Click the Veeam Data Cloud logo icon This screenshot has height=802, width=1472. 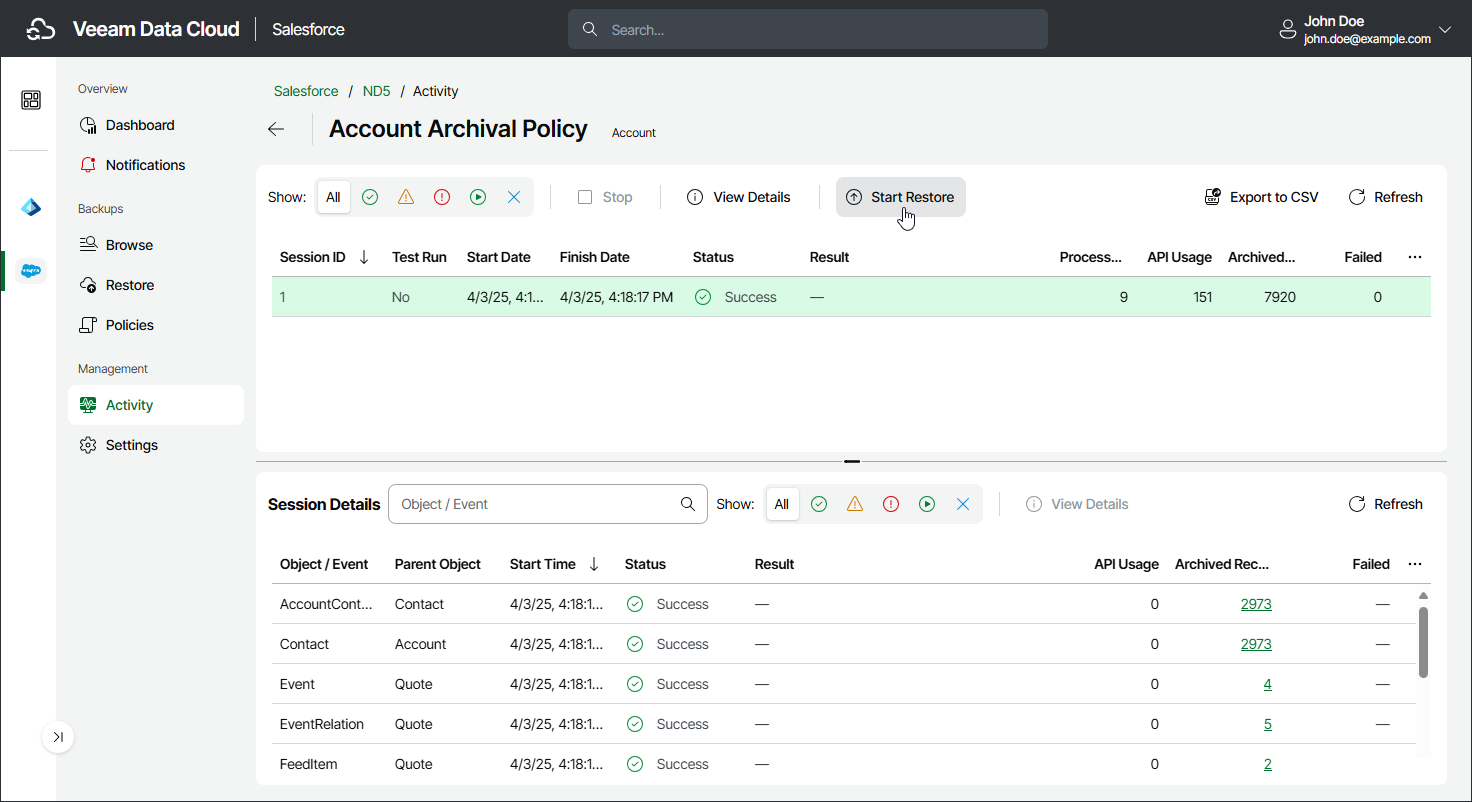pos(41,29)
